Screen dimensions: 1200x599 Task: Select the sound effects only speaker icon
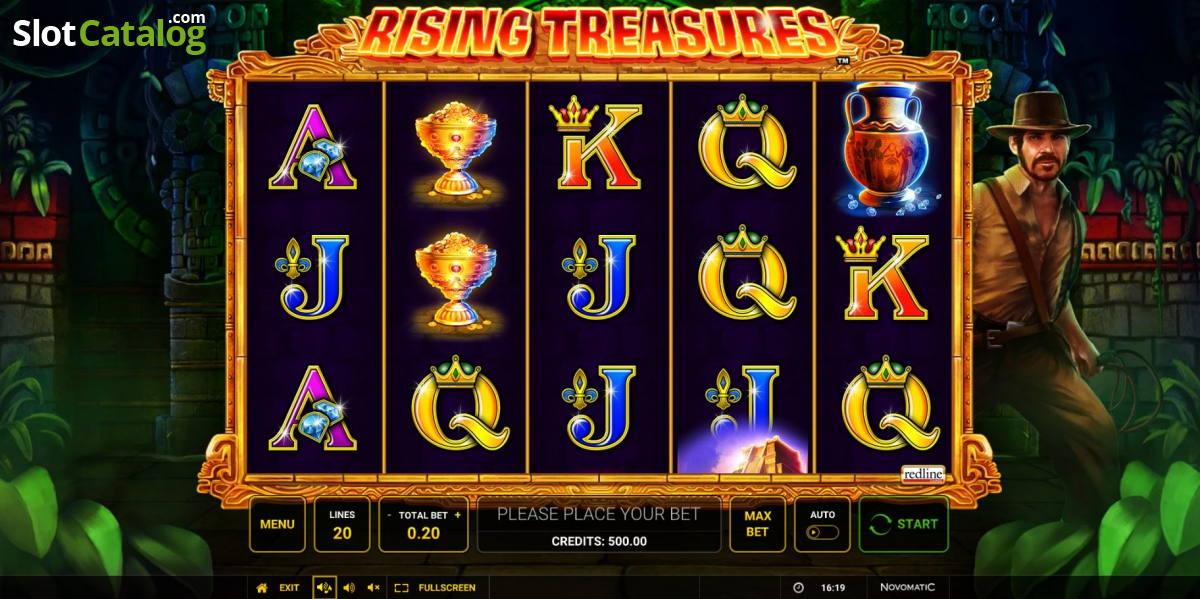click(x=348, y=588)
